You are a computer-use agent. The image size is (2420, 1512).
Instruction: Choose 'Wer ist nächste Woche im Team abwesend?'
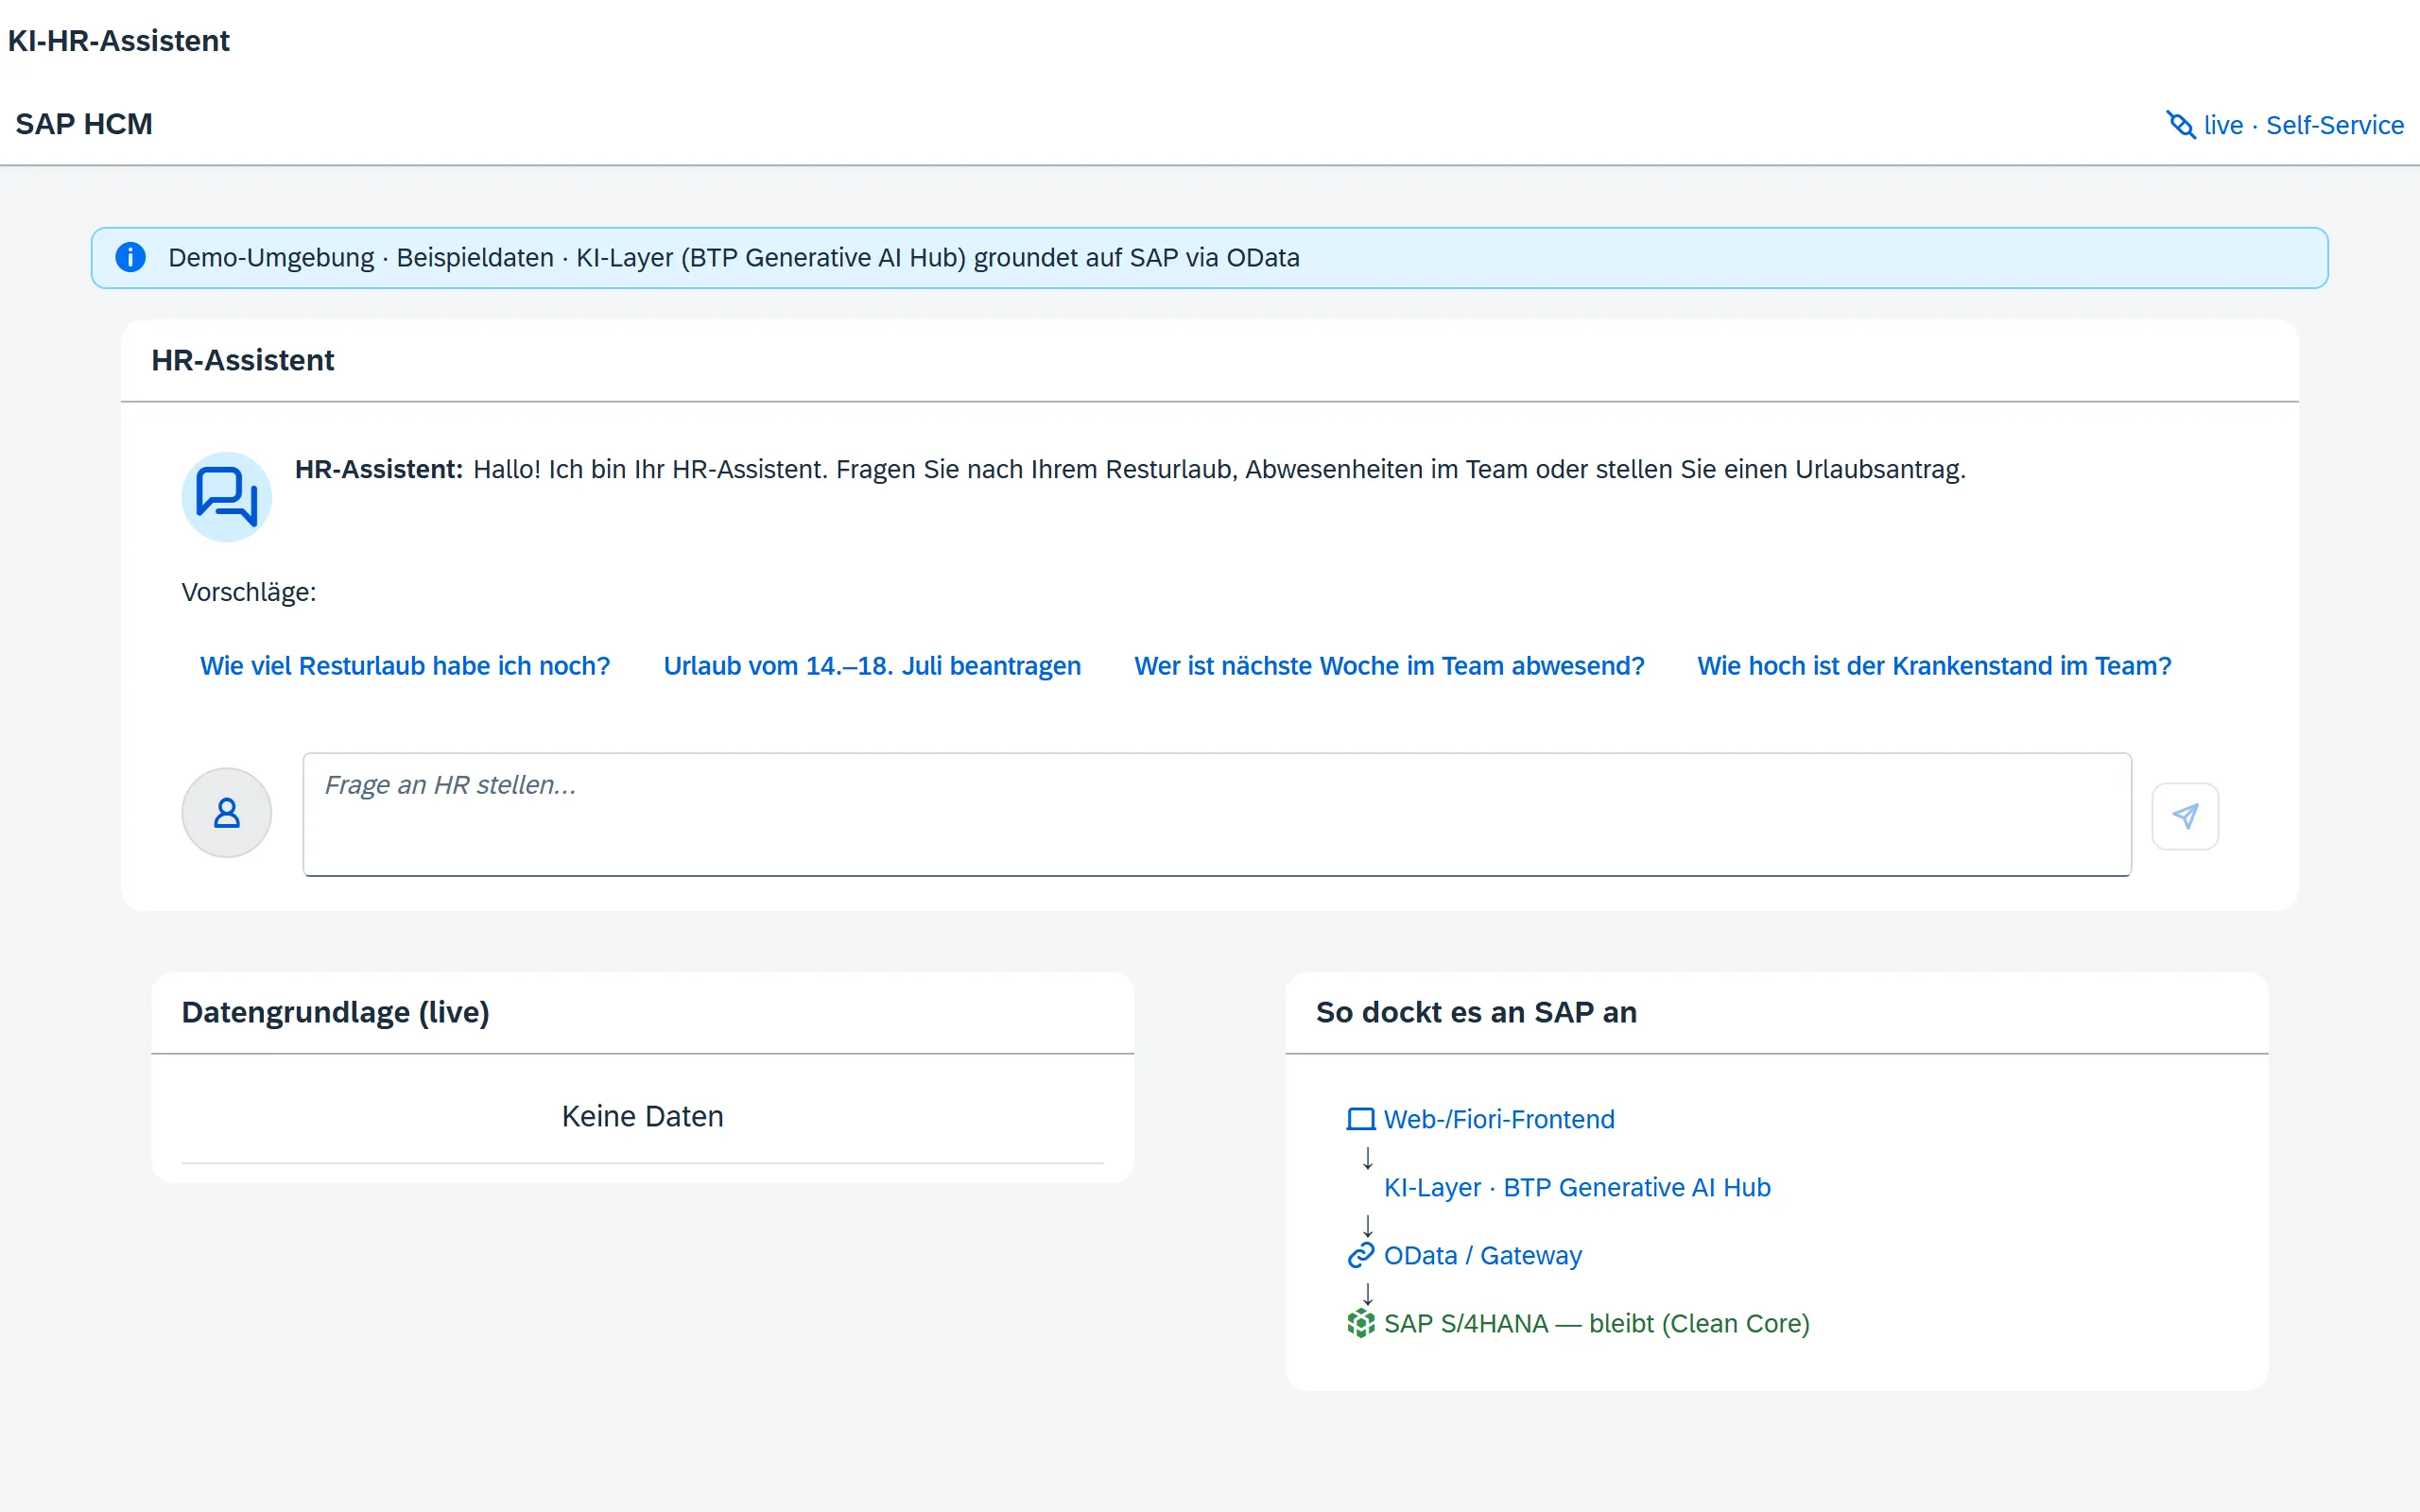1389,666
